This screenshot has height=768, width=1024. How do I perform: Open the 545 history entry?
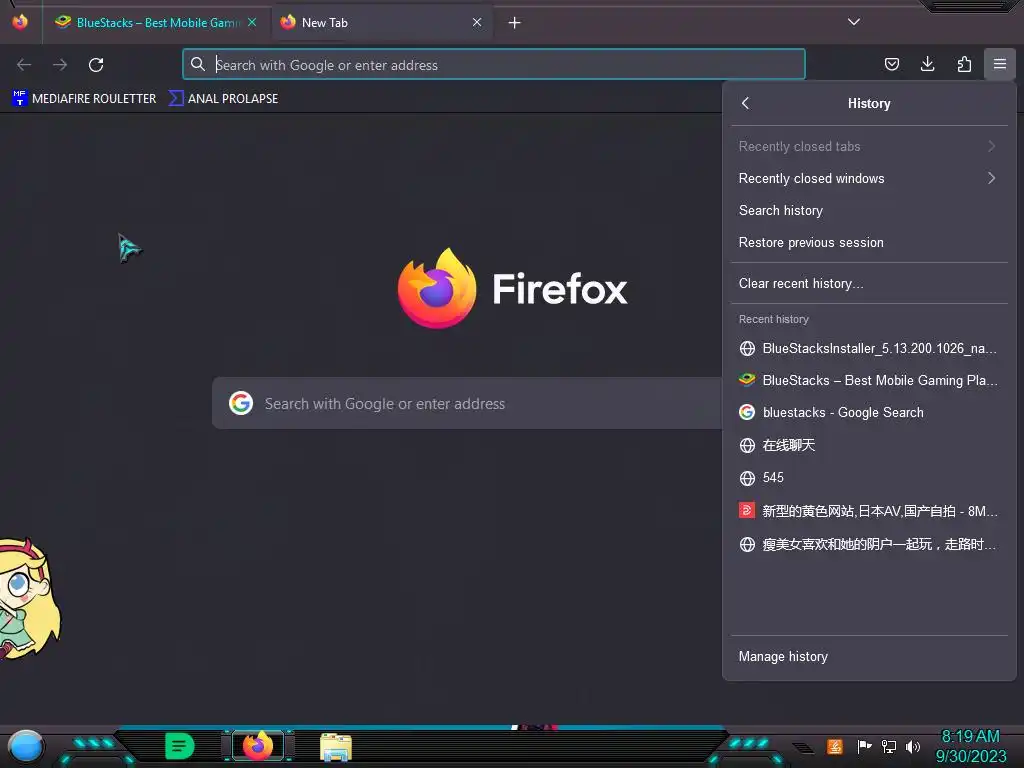(869, 477)
